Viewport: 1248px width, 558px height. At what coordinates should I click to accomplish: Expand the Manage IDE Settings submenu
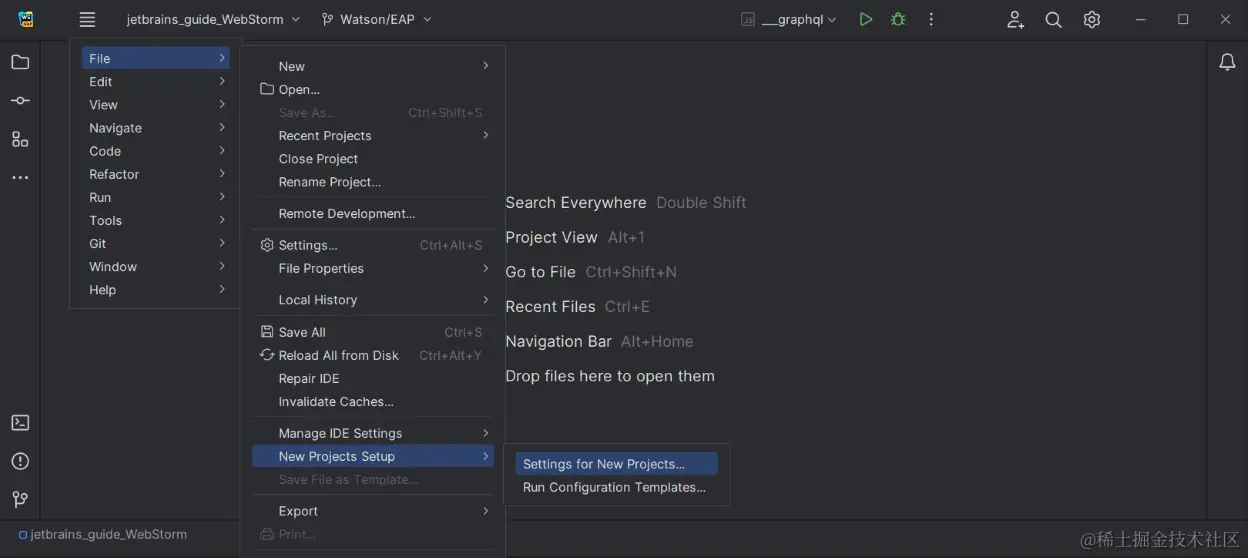(x=373, y=433)
